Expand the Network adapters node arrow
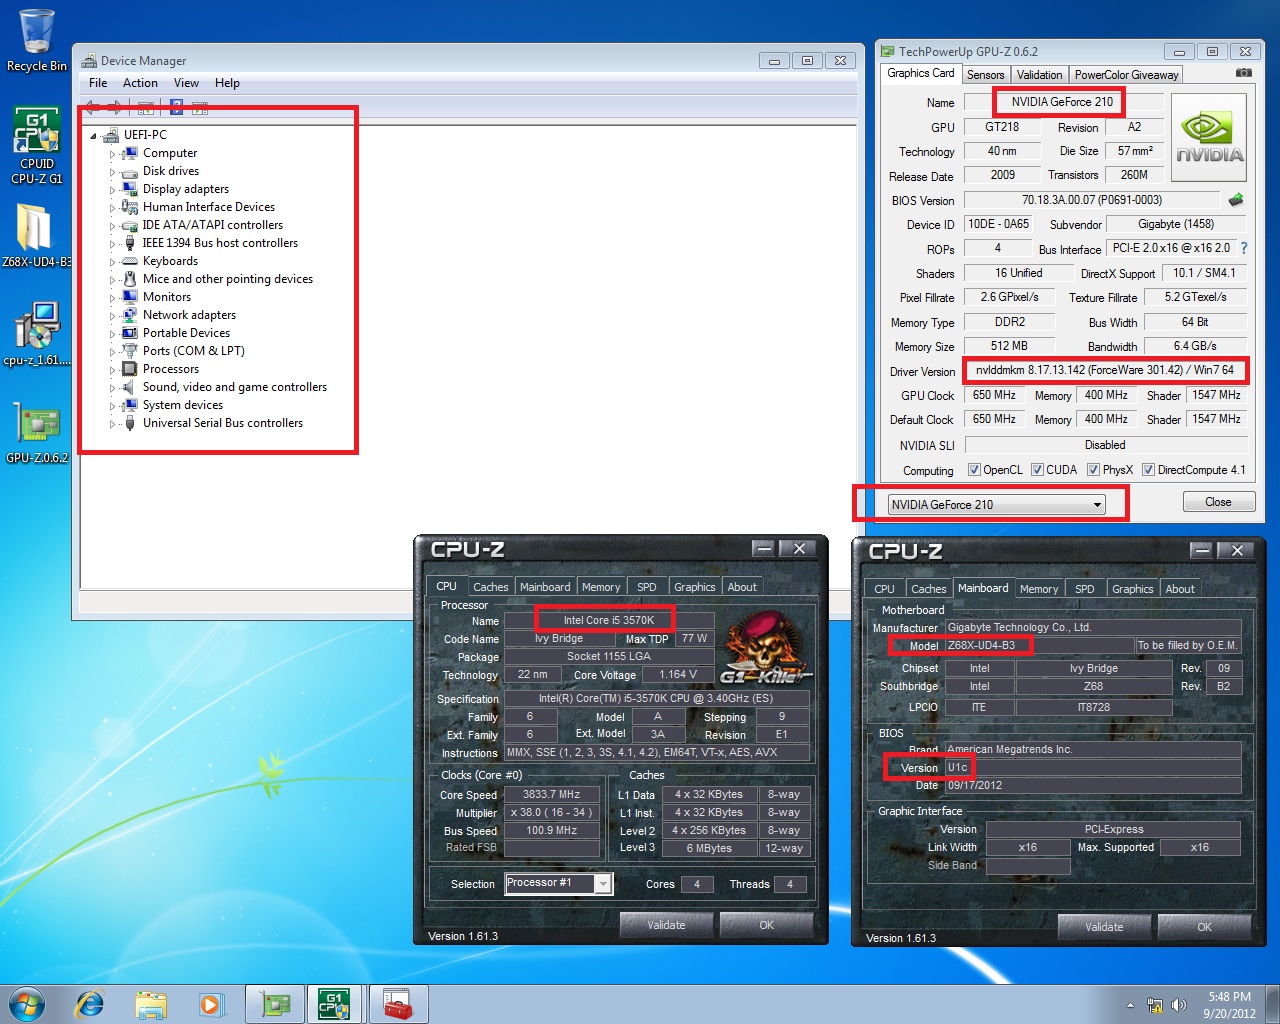The width and height of the screenshot is (1280, 1024). [112, 315]
